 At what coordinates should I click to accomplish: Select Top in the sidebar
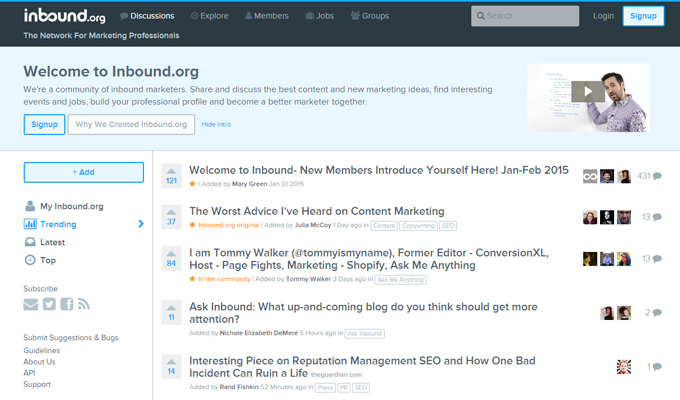click(x=40, y=260)
